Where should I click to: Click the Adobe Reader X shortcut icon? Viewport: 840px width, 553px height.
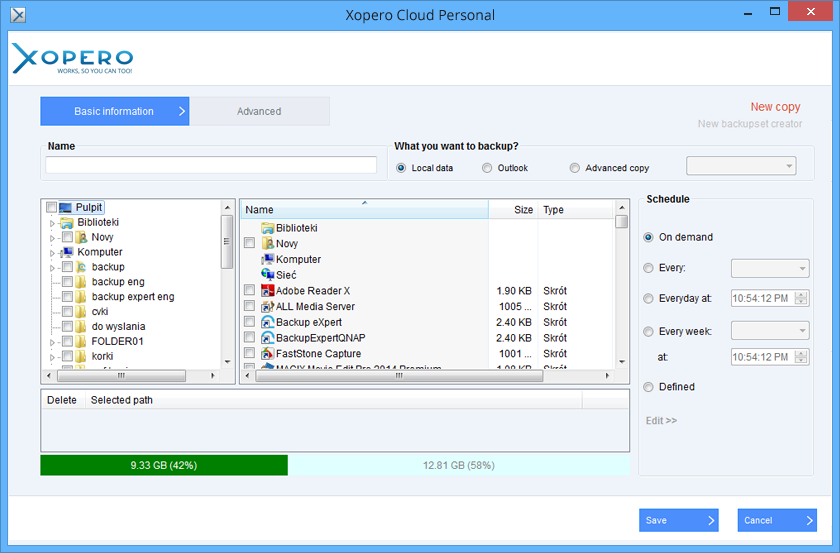[x=267, y=290]
